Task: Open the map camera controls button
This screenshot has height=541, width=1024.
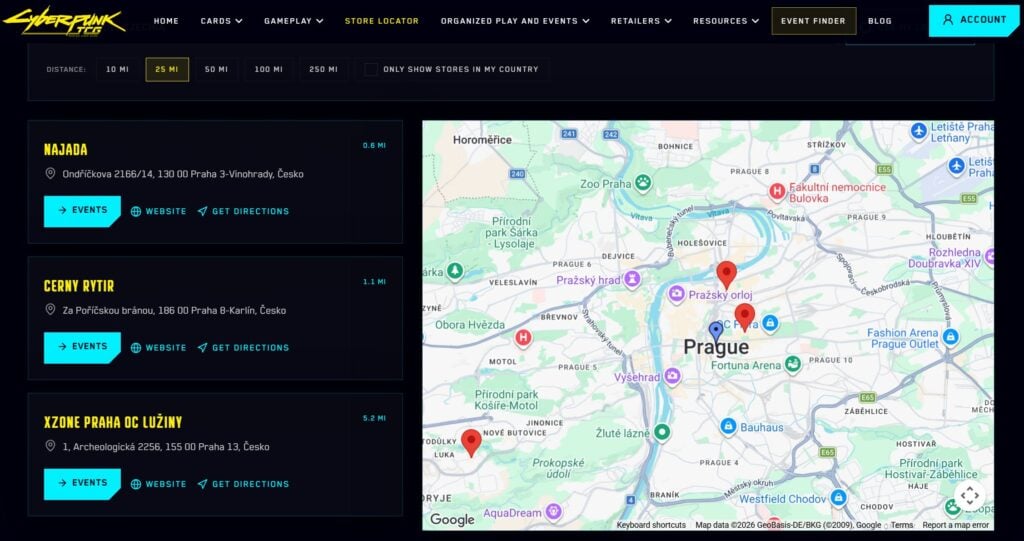Action: [x=970, y=495]
